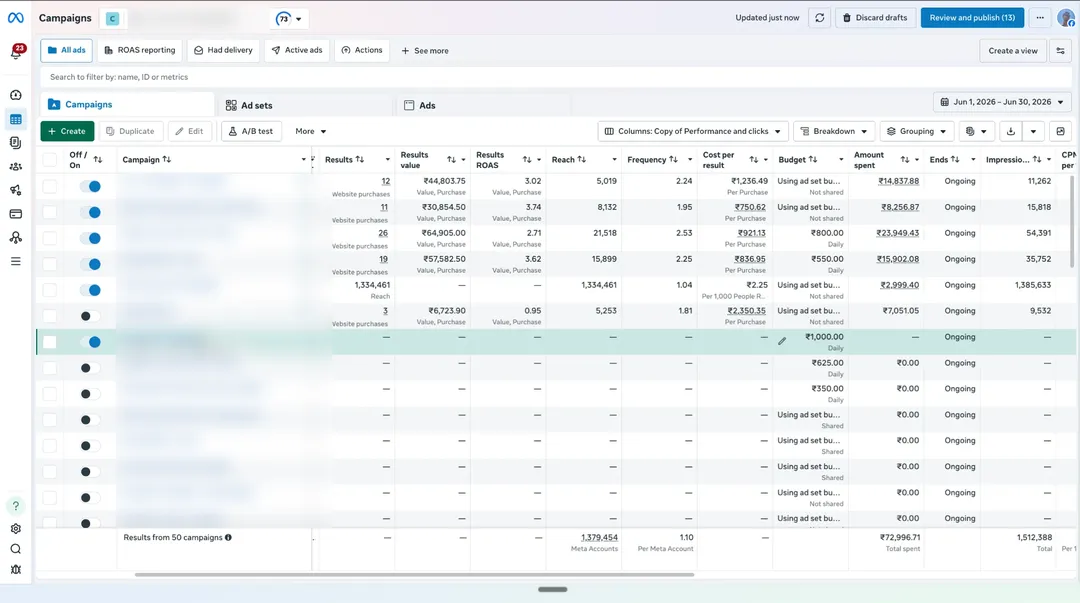This screenshot has height=603, width=1080.
Task: Toggle off the campaign with 19 results
Action: point(90,265)
